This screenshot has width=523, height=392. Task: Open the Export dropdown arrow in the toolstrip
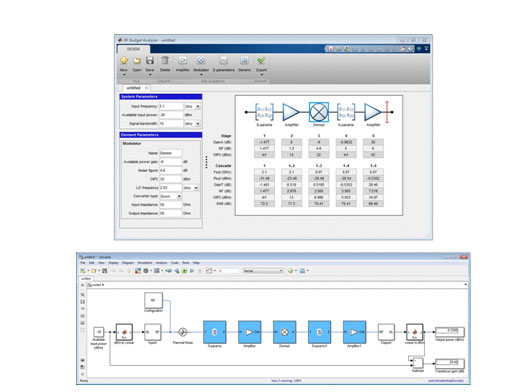[x=261, y=75]
